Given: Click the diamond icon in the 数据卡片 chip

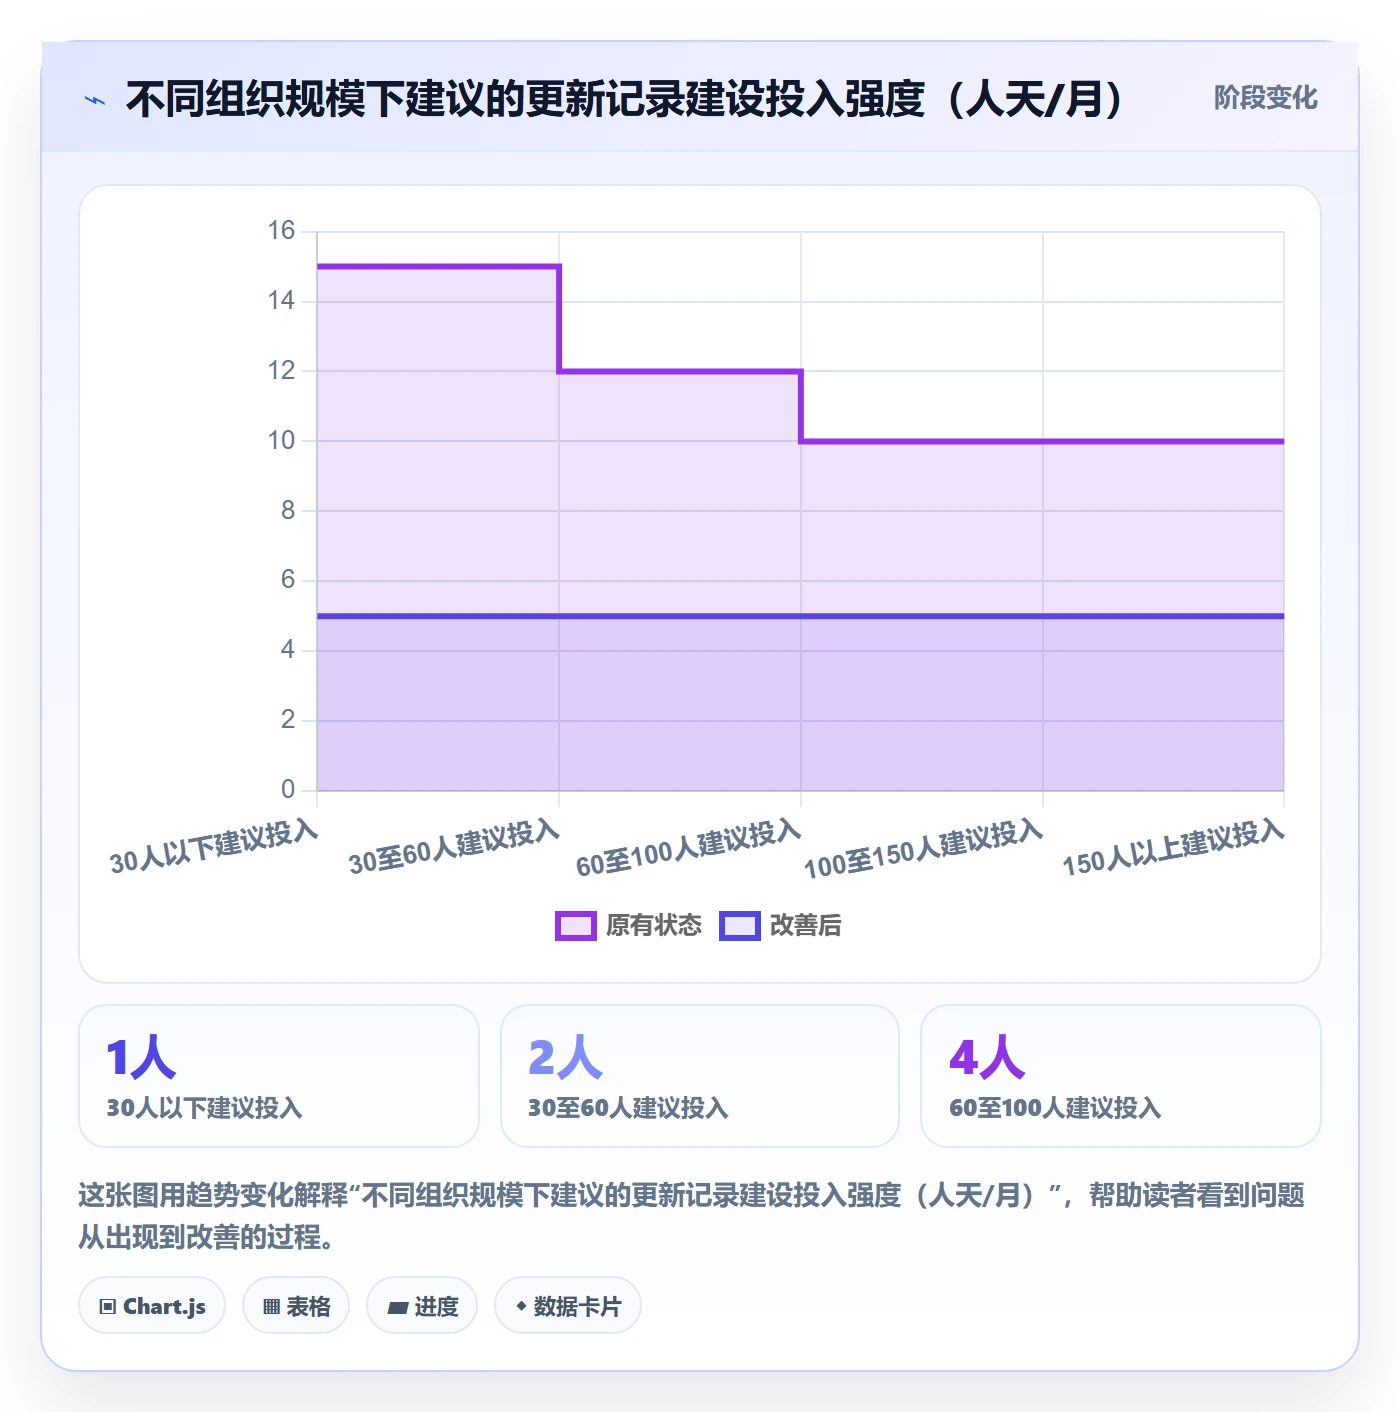Looking at the screenshot, I should click(x=521, y=1306).
